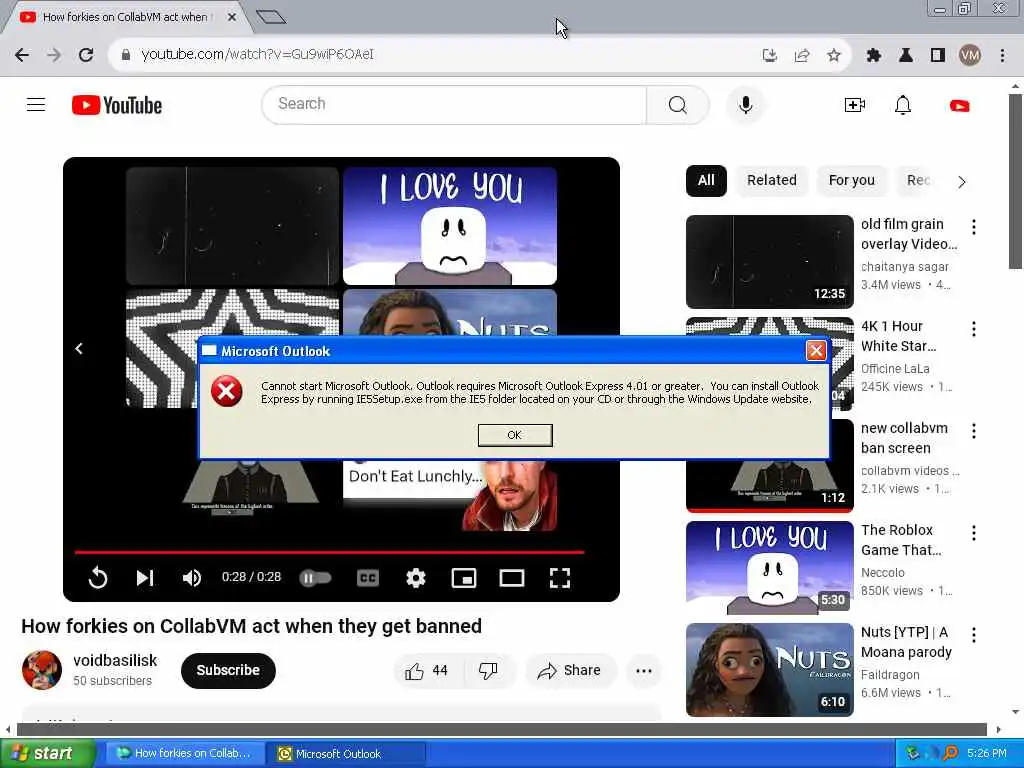Click previous arrow on end screen suggestions
1024x768 pixels.
[x=79, y=349]
